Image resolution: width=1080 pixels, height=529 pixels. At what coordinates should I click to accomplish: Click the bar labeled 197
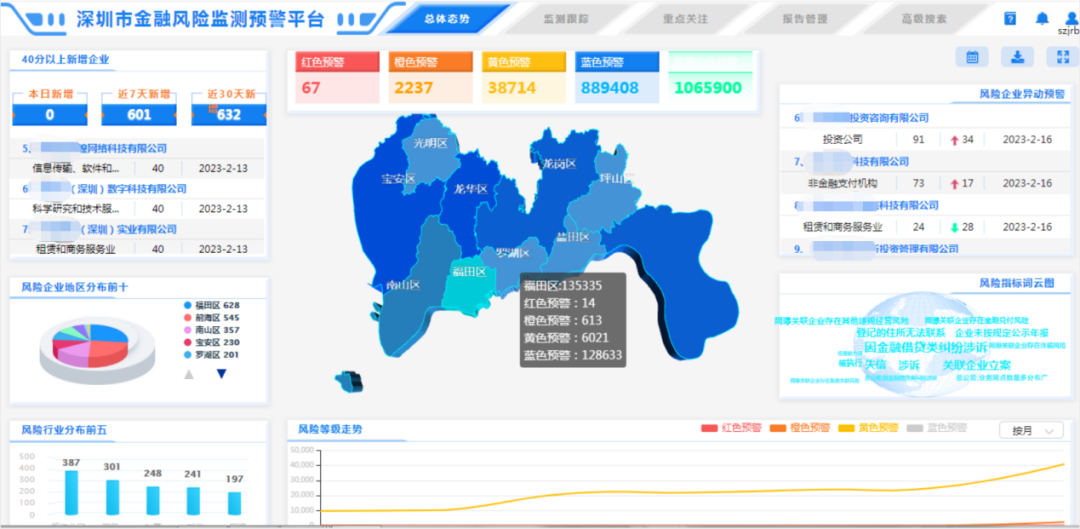pyautogui.click(x=235, y=504)
